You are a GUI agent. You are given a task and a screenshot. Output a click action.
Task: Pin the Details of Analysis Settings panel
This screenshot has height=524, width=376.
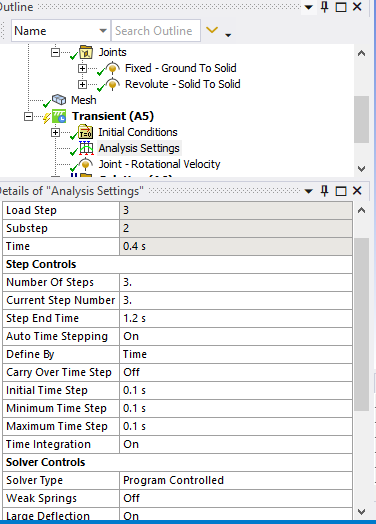(x=325, y=191)
